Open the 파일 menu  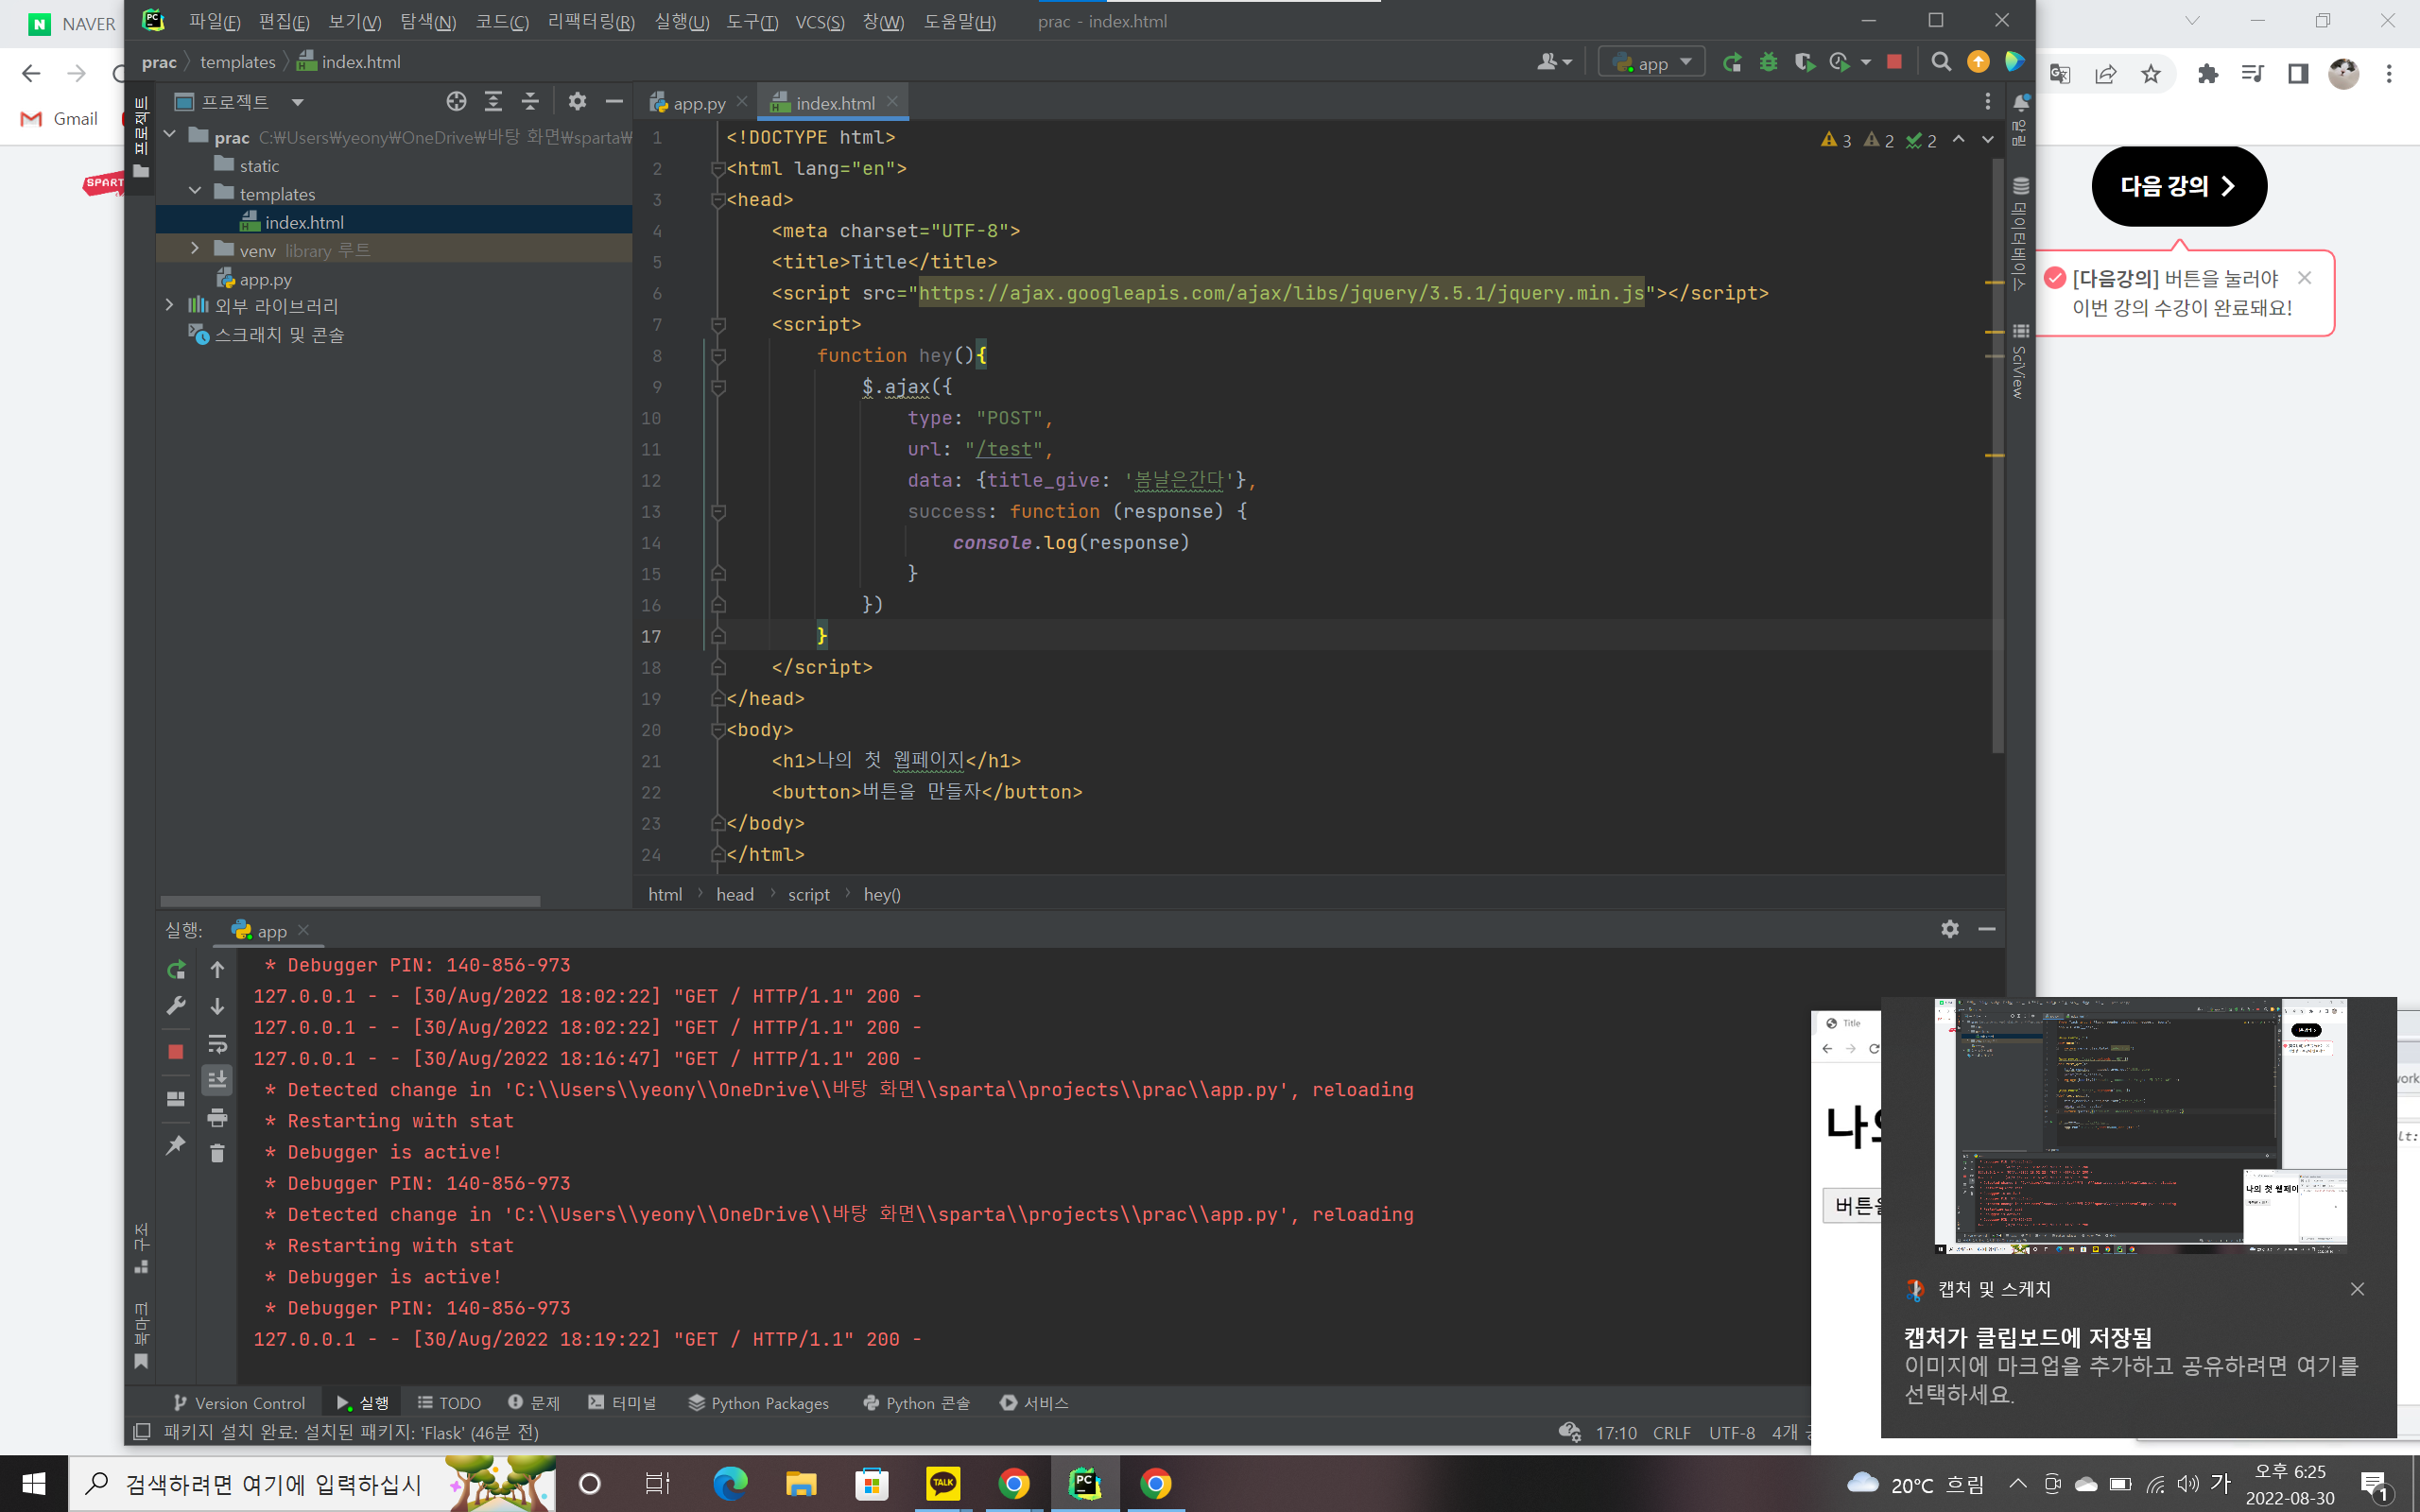tap(215, 21)
